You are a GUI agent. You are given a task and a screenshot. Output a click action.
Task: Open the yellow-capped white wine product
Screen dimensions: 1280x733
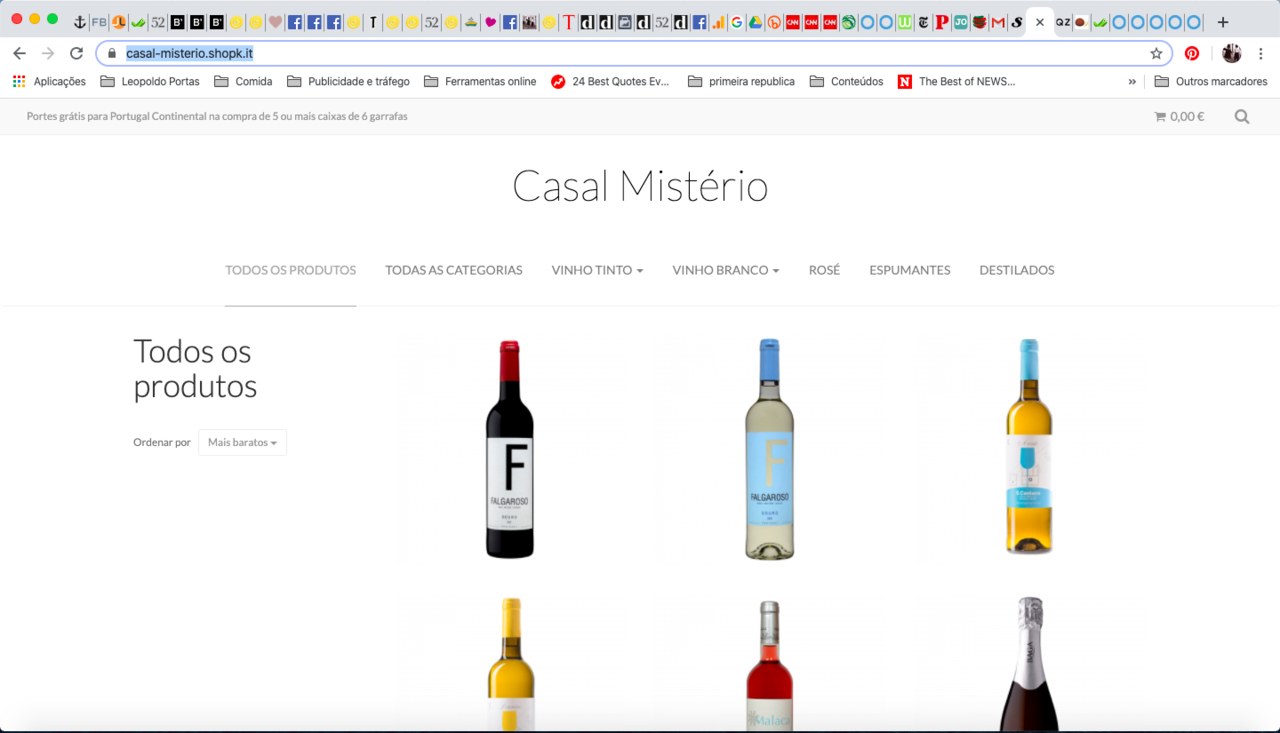511,665
